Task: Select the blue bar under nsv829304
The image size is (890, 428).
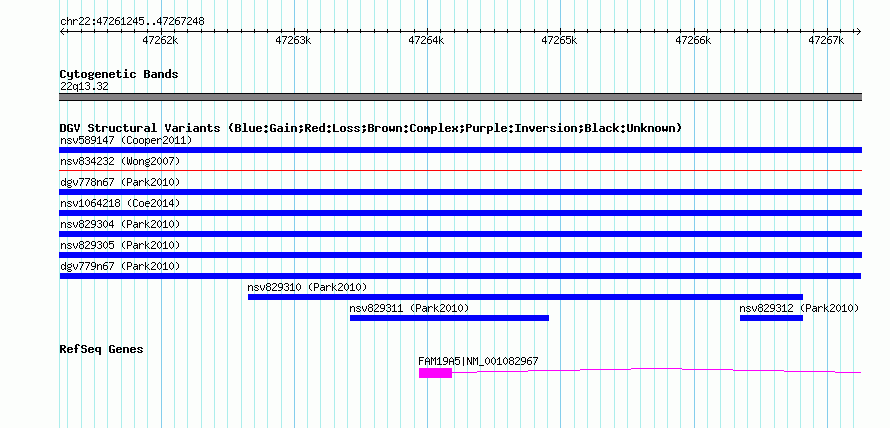Action: tap(460, 234)
